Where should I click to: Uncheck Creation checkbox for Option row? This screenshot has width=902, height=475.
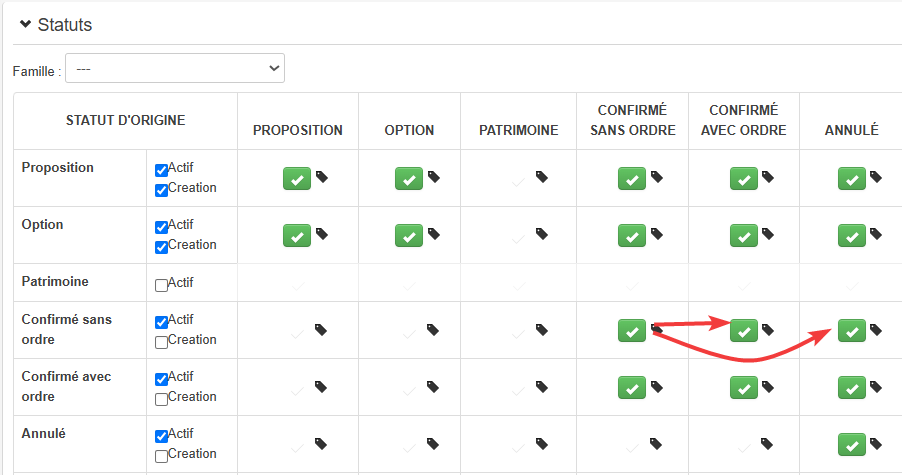point(161,247)
